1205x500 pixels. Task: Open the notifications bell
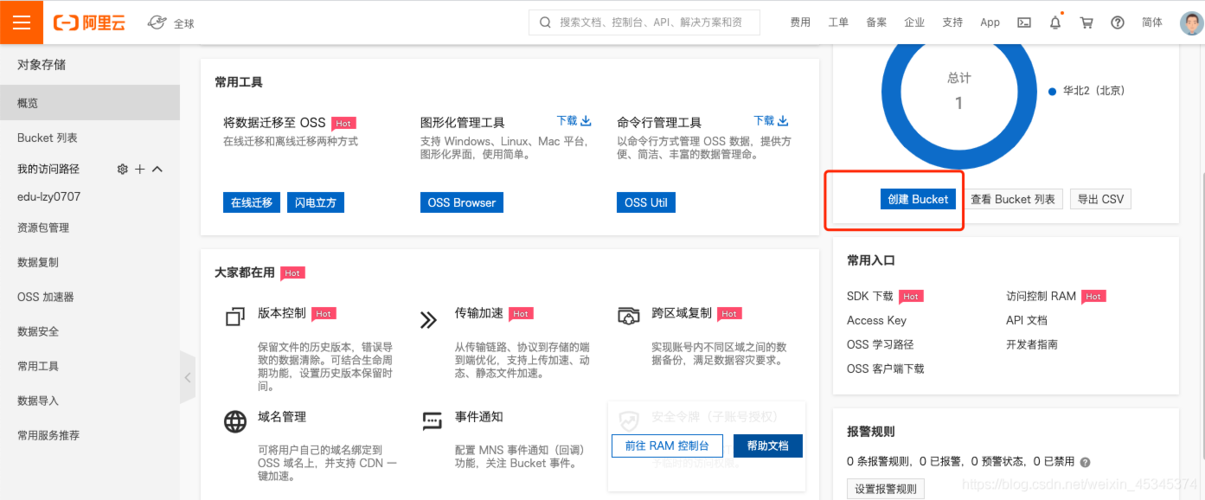[x=1055, y=23]
